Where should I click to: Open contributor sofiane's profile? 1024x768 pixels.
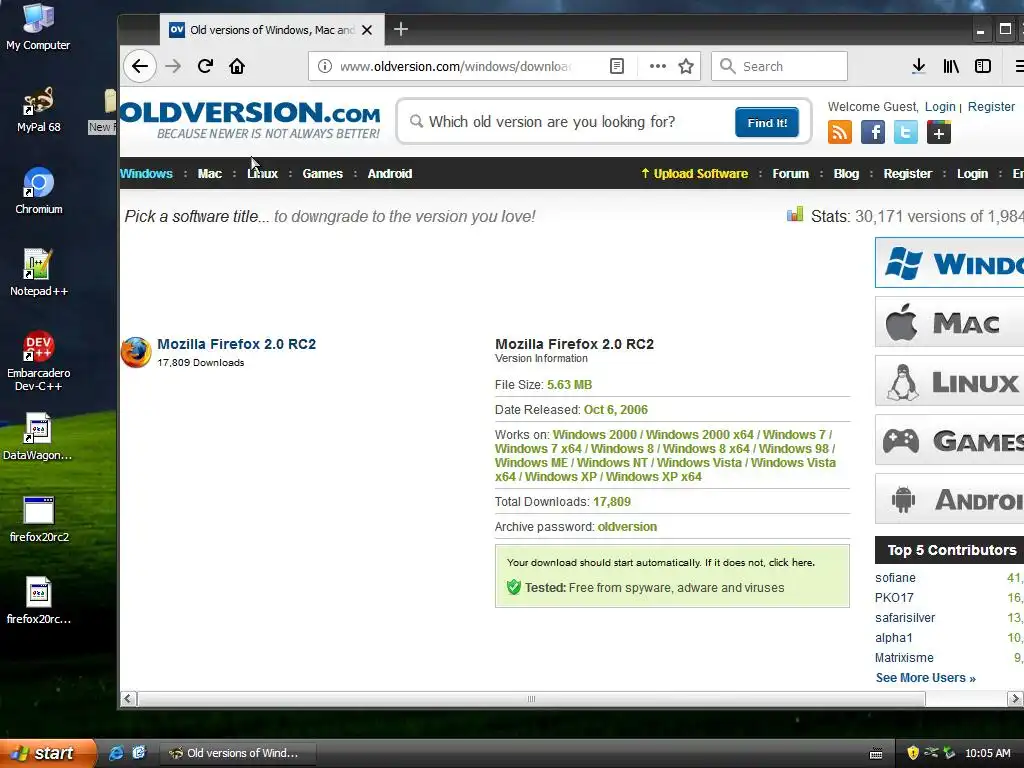[x=895, y=578]
